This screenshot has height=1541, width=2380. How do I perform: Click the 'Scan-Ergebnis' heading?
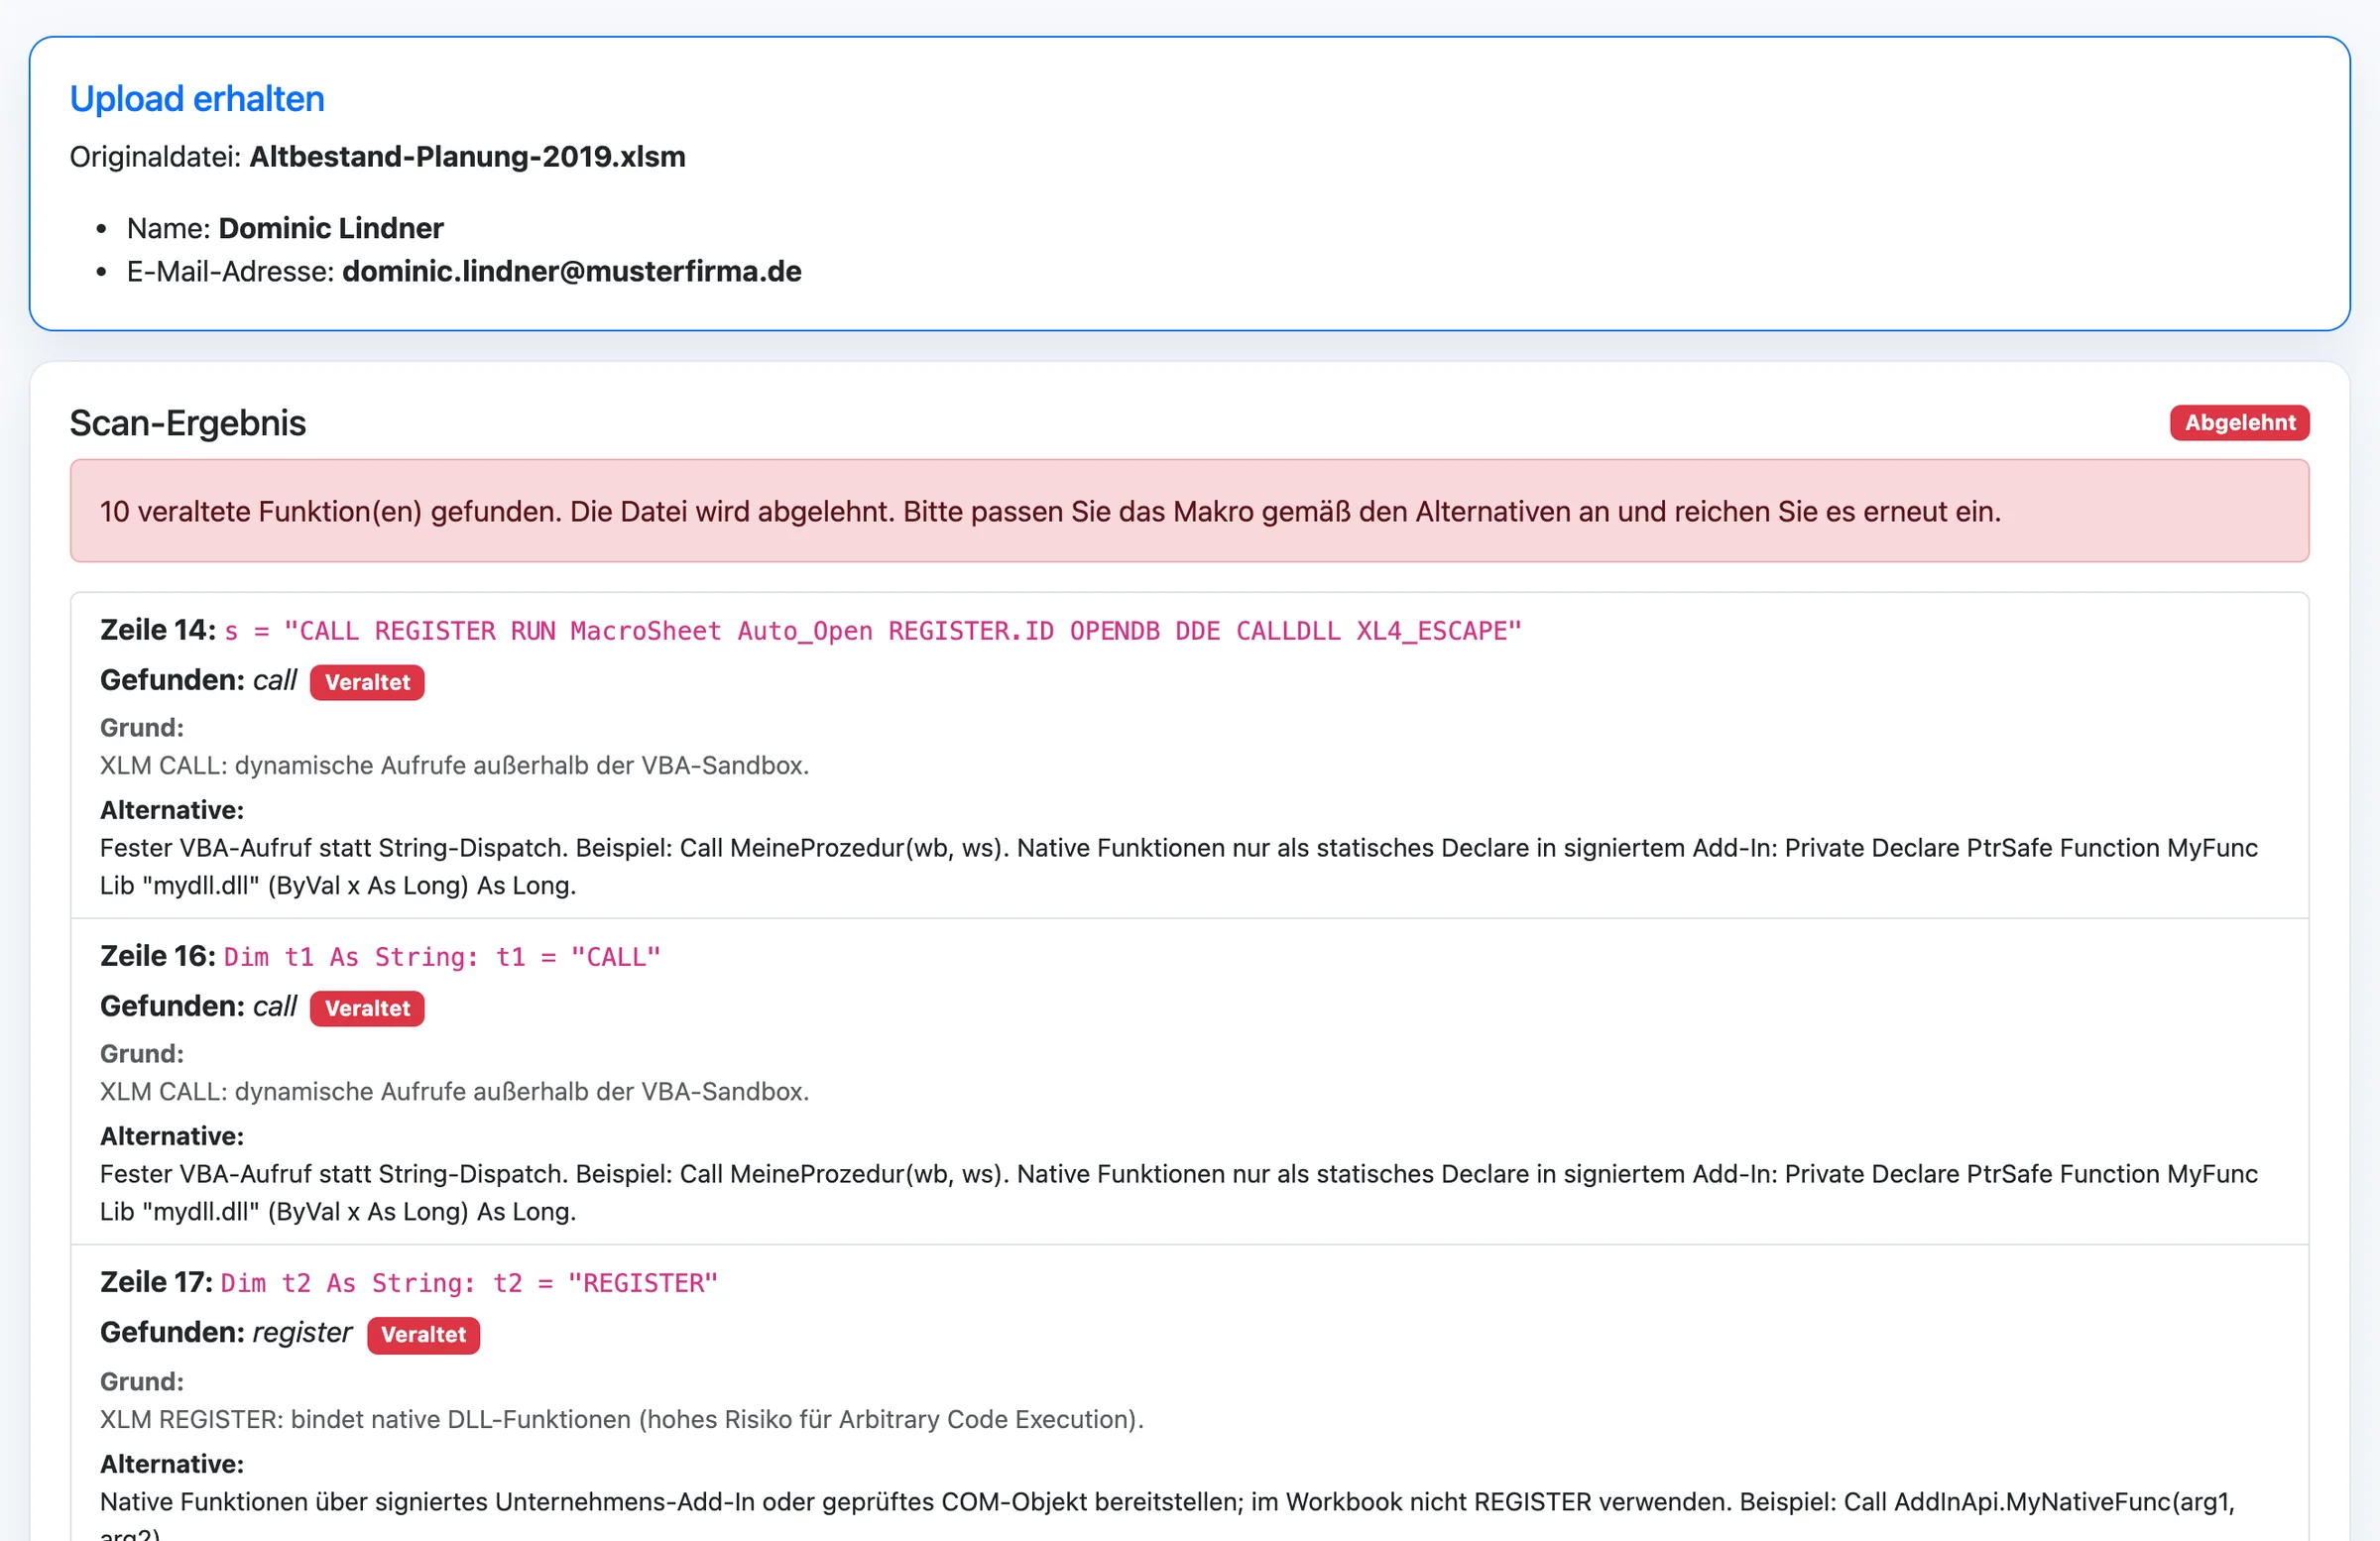188,423
